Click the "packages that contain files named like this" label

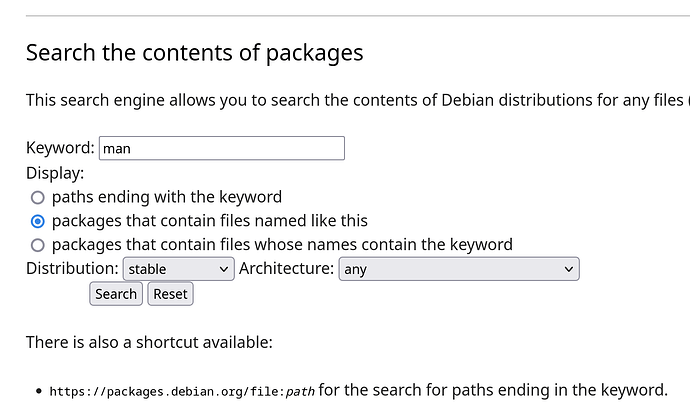210,221
